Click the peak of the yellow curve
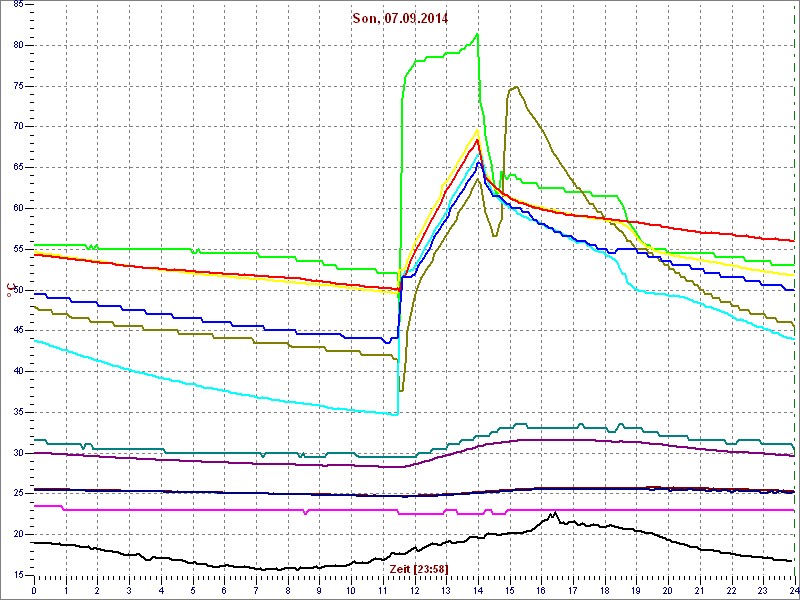 (x=477, y=130)
